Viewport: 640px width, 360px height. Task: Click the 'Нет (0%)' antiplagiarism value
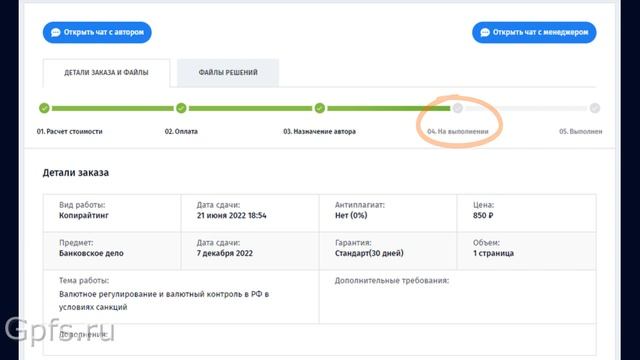click(351, 216)
